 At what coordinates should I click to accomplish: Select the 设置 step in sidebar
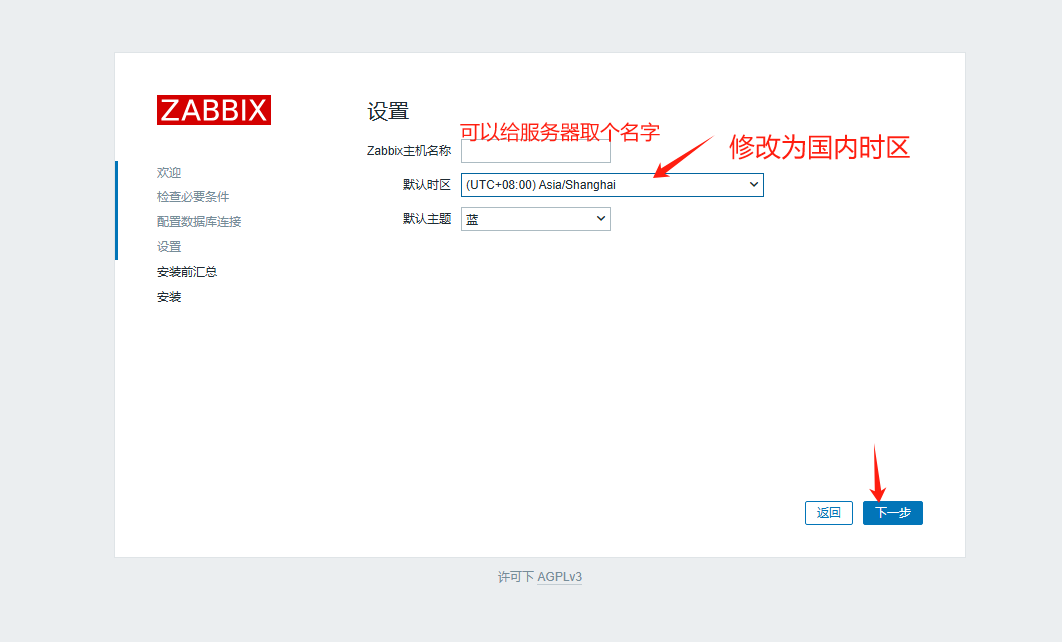[x=169, y=246]
